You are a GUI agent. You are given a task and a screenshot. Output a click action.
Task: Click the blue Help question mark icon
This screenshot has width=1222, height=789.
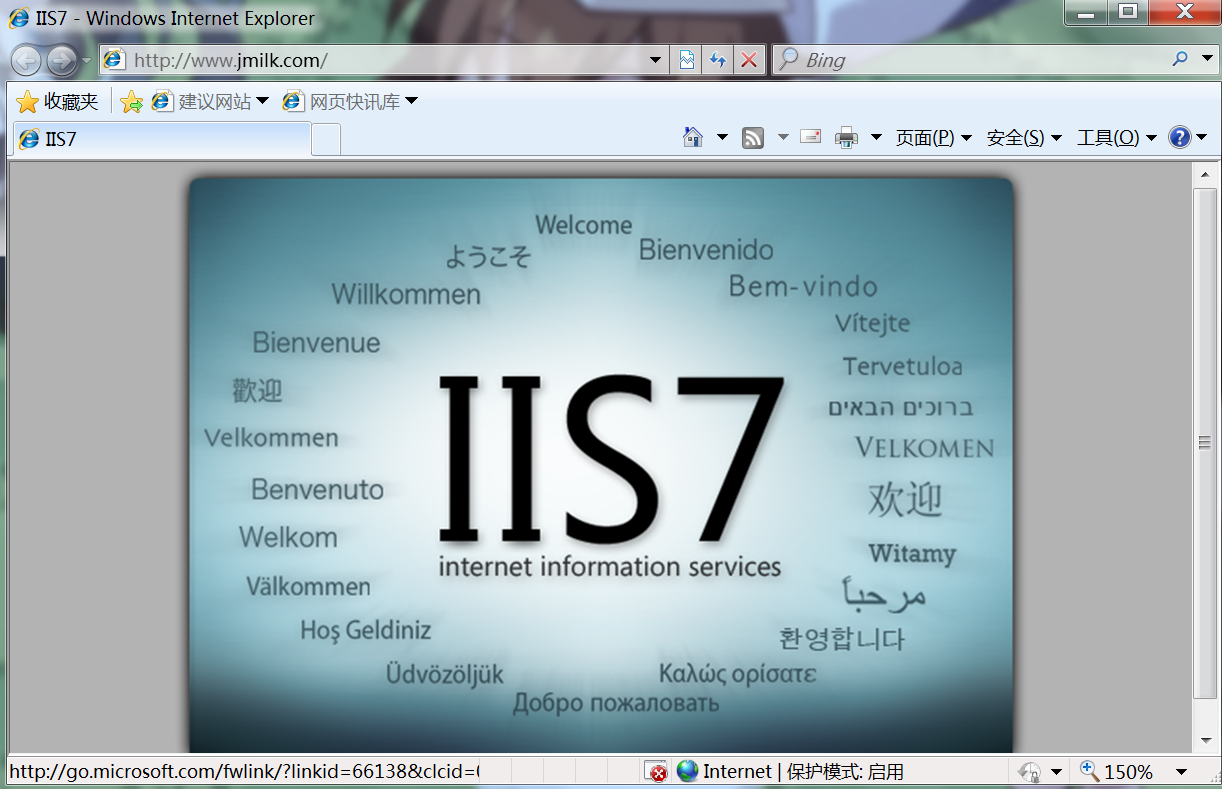click(x=1180, y=138)
